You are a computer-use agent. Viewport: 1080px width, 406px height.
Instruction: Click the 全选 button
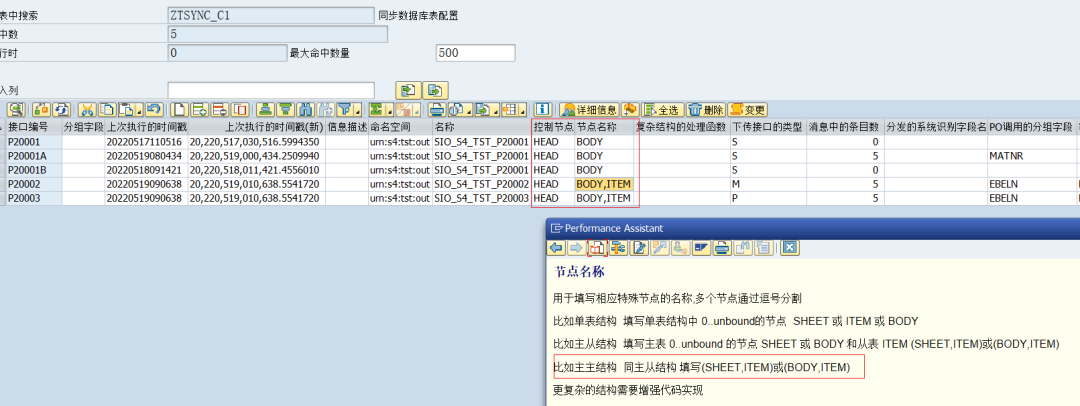663,110
